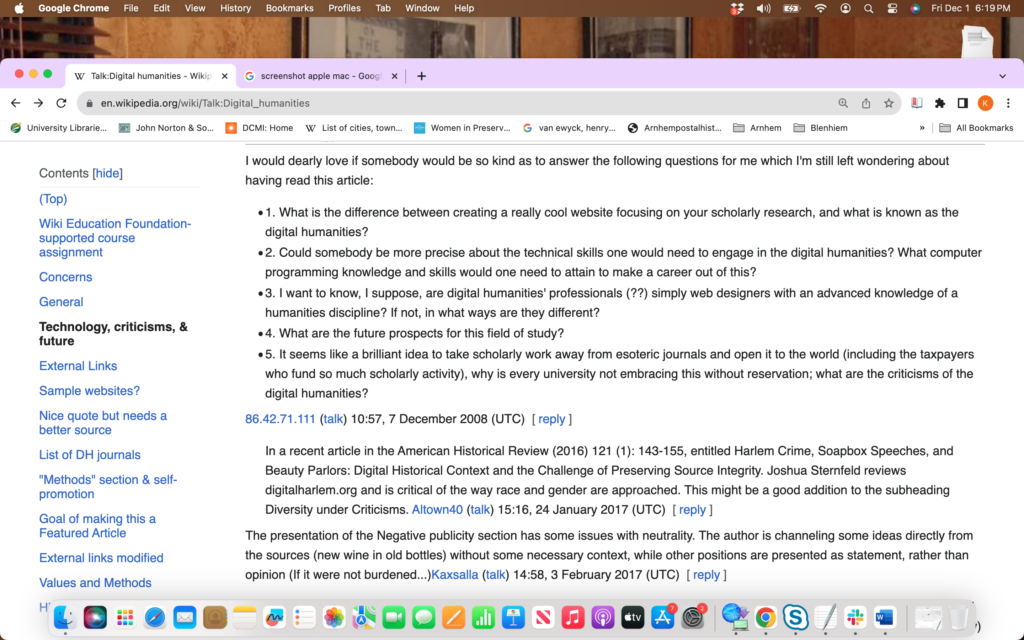The image size is (1024, 640).
Task: Open the new tab plus button
Action: (421, 76)
